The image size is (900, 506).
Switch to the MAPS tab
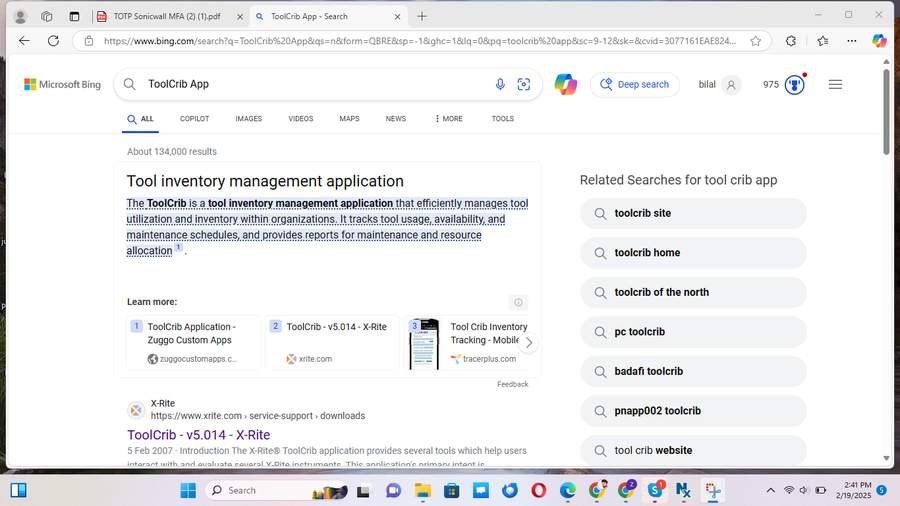[x=349, y=119]
